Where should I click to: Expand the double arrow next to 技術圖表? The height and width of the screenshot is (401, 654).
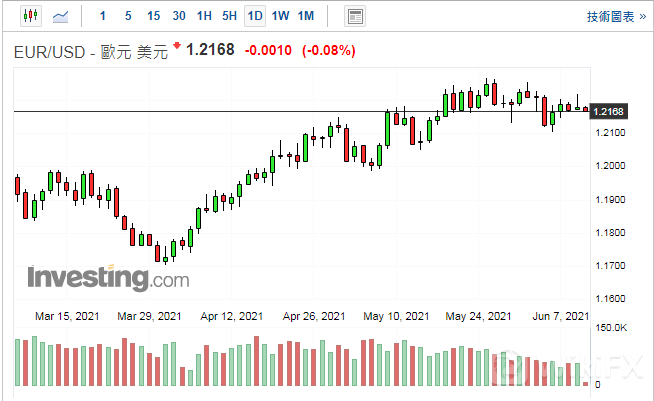[640, 16]
